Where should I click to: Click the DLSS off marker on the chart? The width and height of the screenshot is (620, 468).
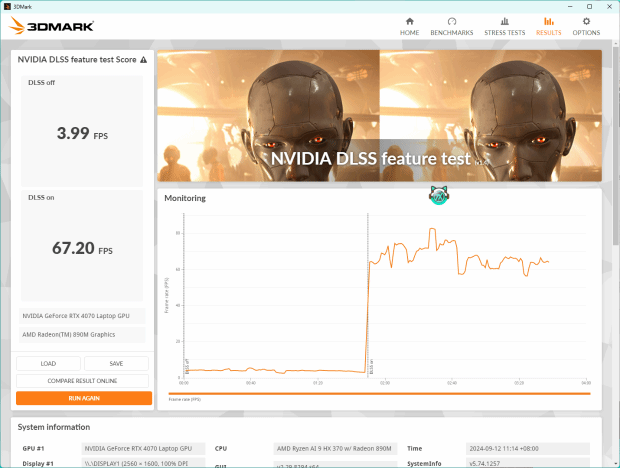(187, 366)
